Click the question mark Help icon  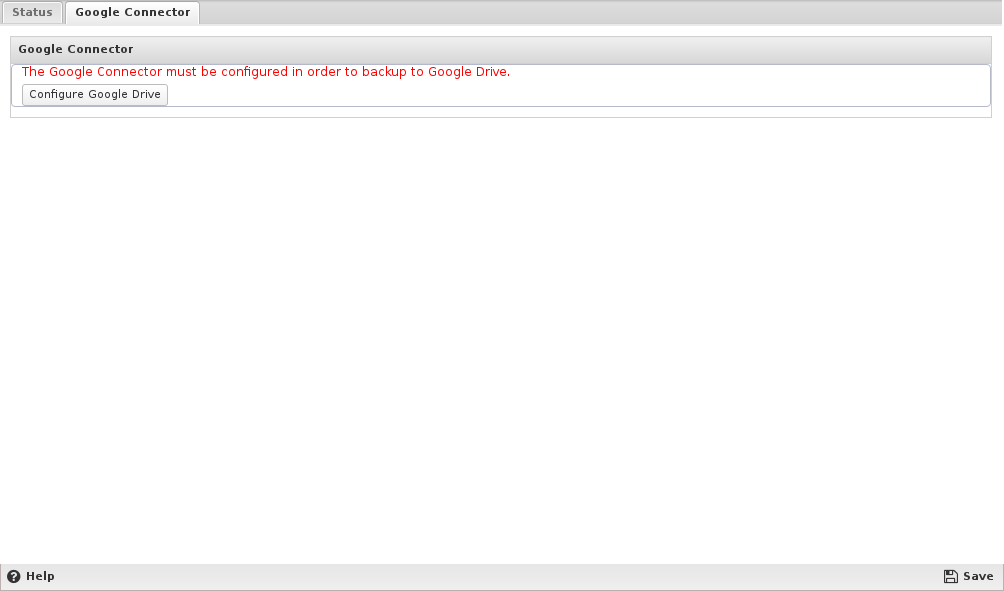(x=13, y=576)
